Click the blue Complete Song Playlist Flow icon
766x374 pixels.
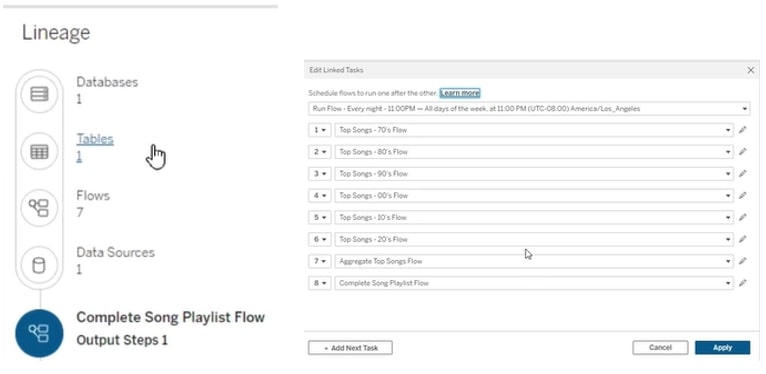tap(39, 333)
